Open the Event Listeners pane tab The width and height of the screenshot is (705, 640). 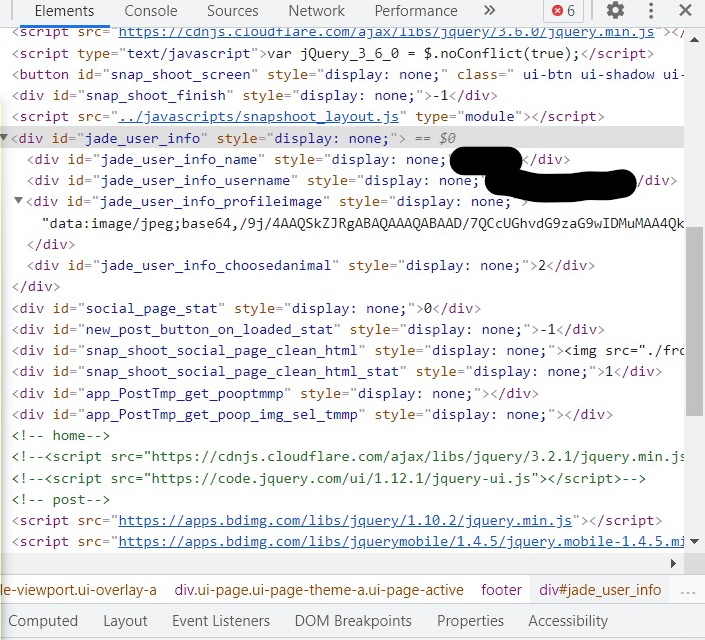(221, 621)
